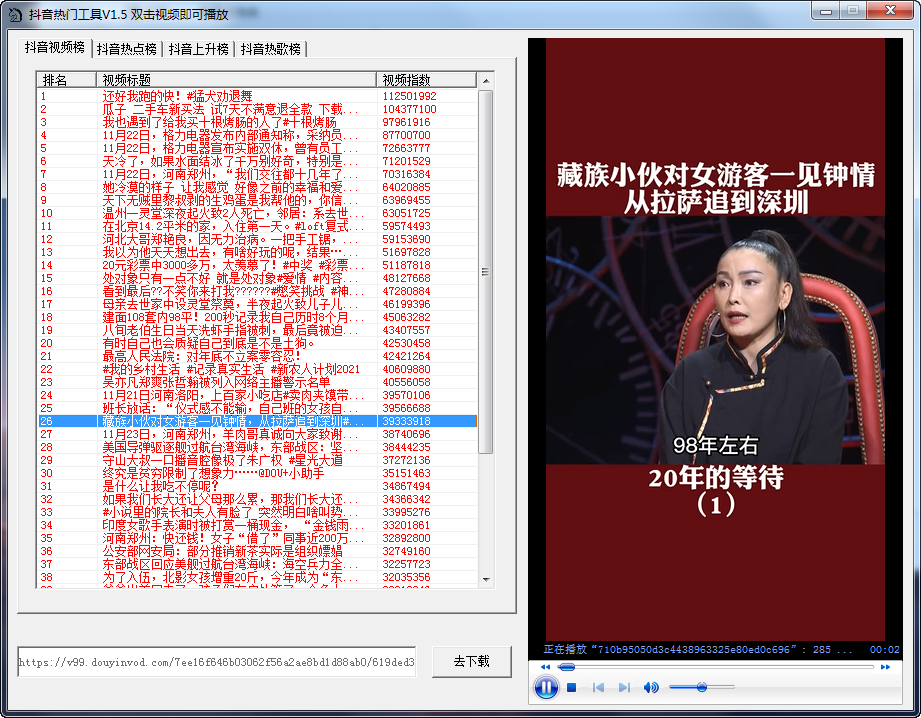The width and height of the screenshot is (921, 718).
Task: Select row 21 最高人民法院
Action: pos(257,356)
